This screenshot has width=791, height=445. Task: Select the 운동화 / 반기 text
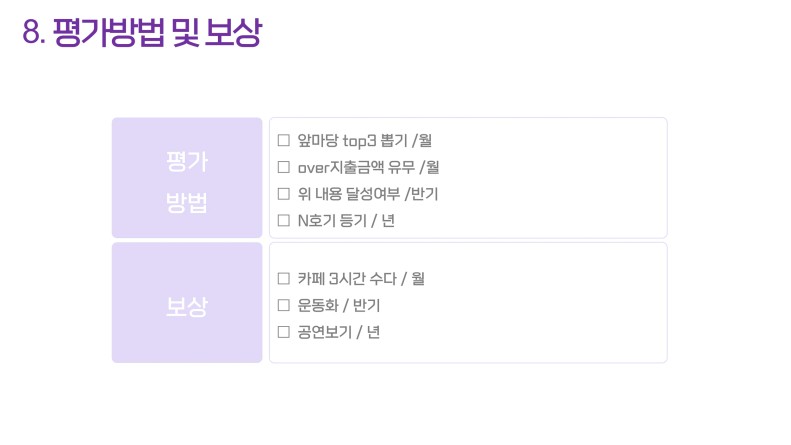[338, 305]
